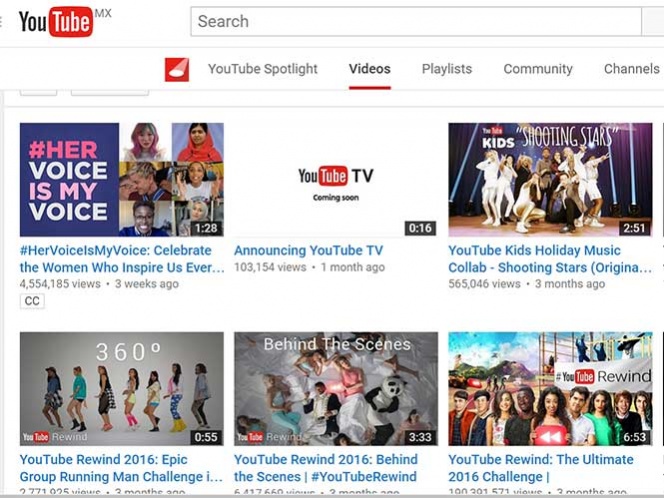664x498 pixels.
Task: Click YouTube Kids Holiday Music Collab title
Action: point(550,259)
